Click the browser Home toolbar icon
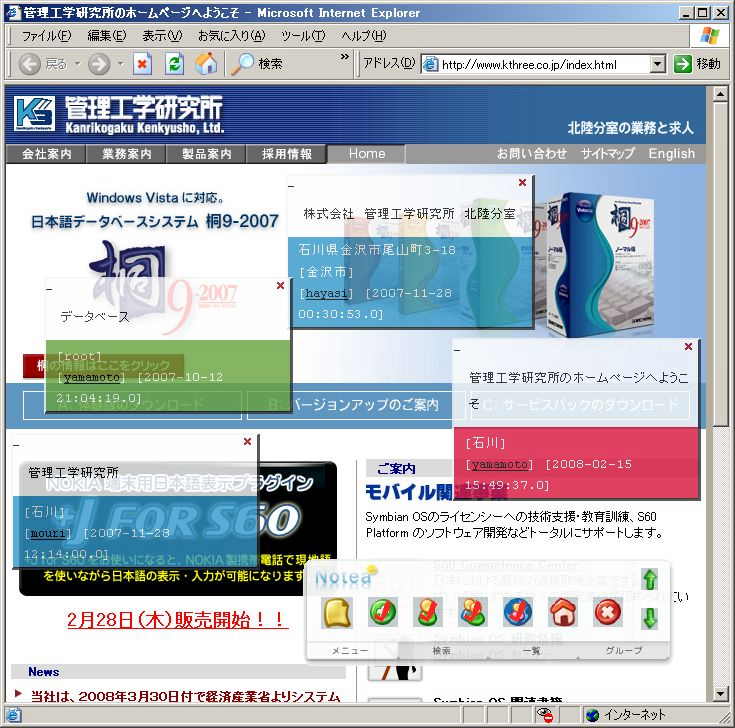This screenshot has width=735, height=728. click(x=206, y=64)
